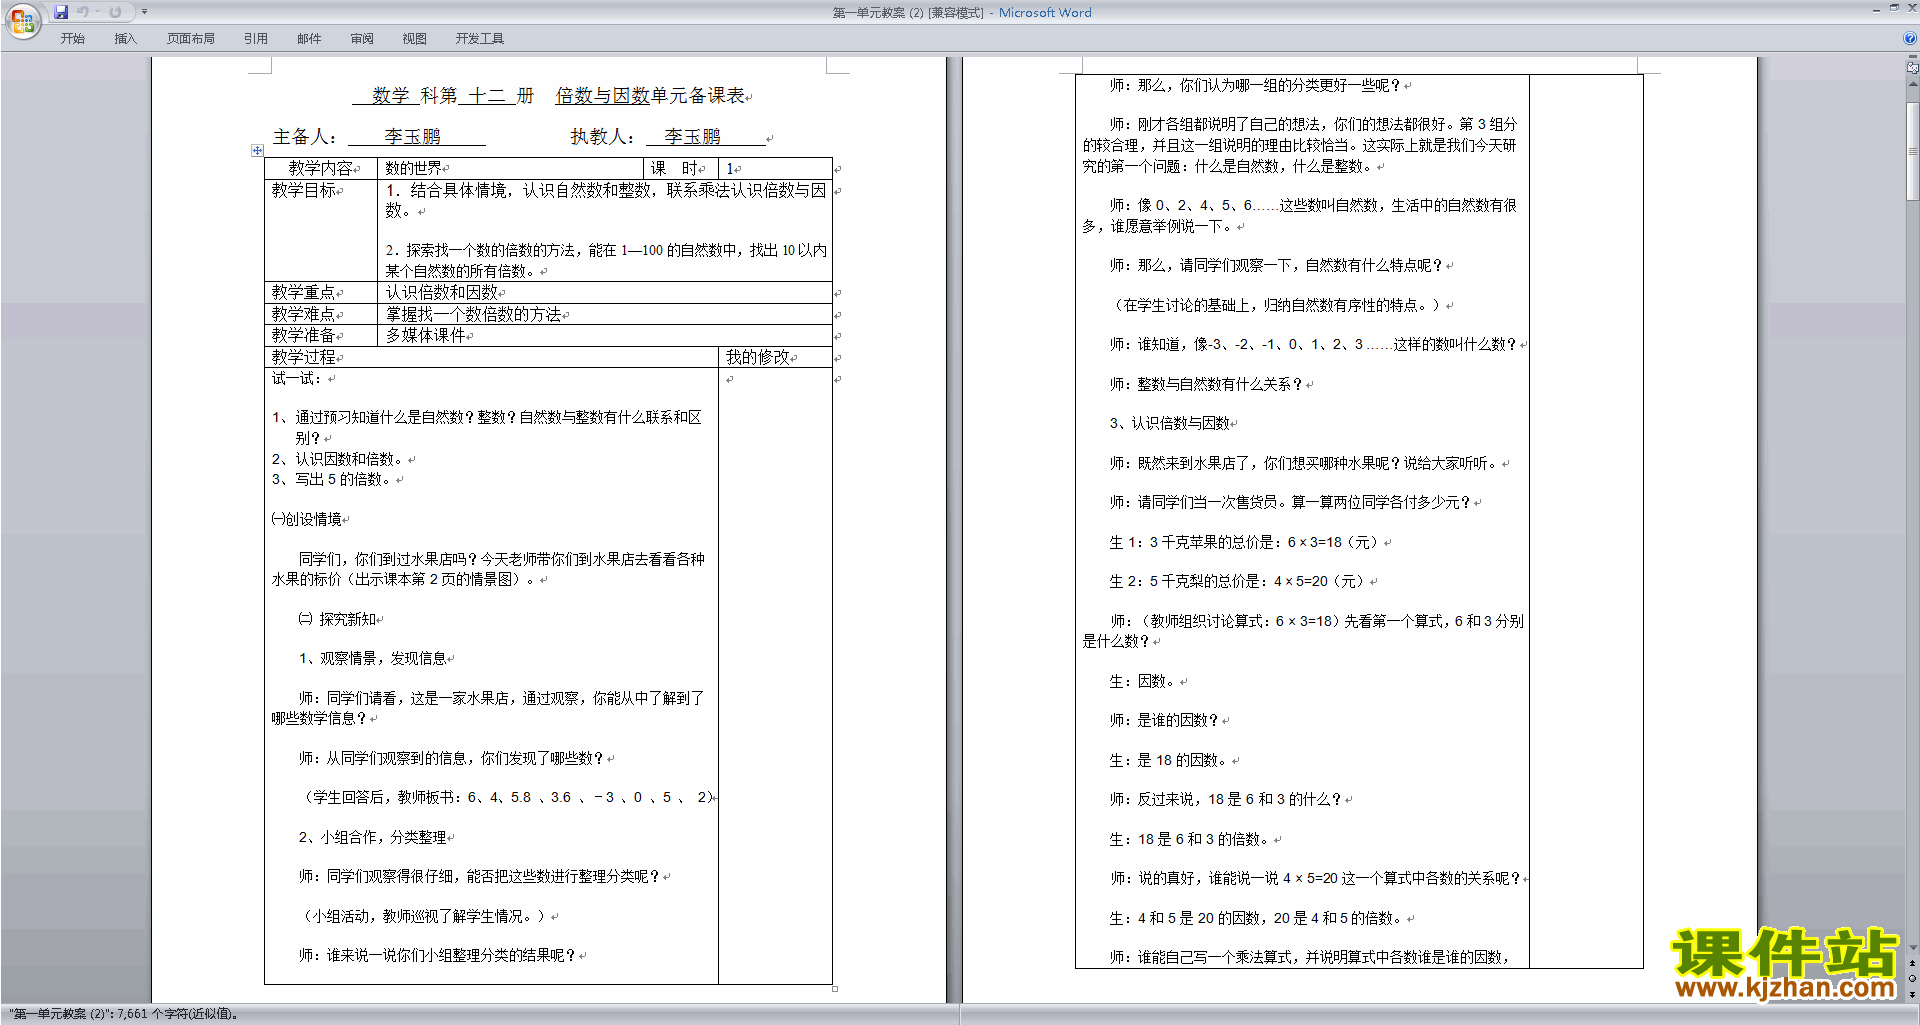The image size is (1920, 1025).
Task: Click the heading ㈡ 探究新知
Action: pos(337,619)
